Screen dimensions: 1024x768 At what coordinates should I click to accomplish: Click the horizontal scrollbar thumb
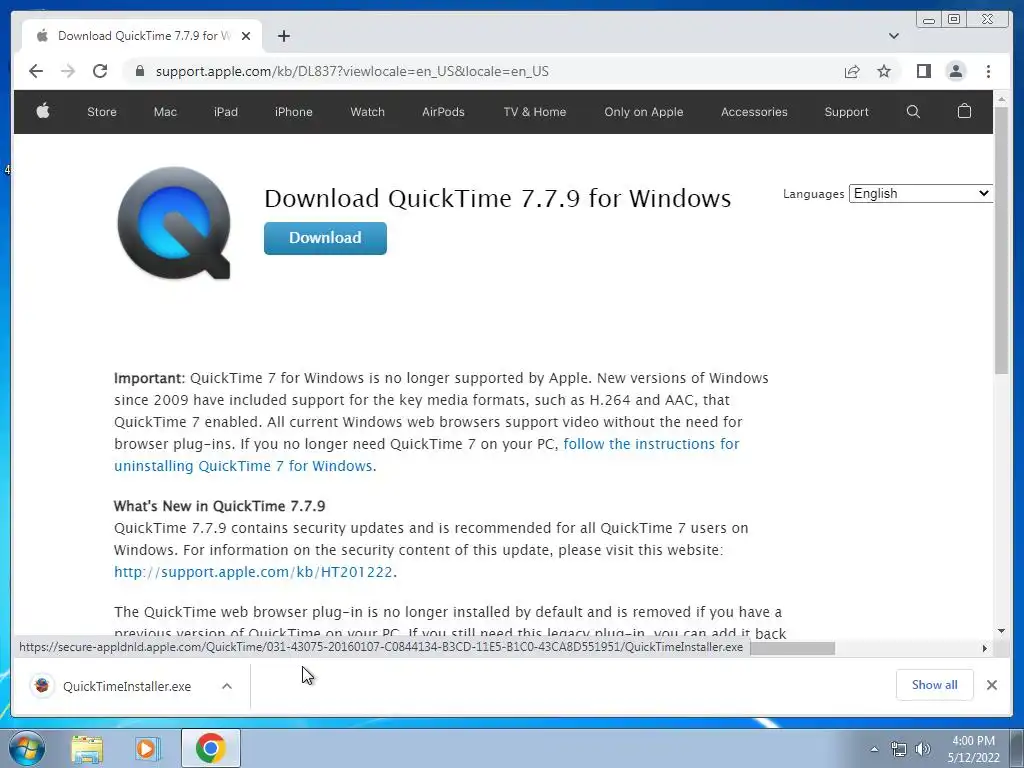(x=792, y=648)
